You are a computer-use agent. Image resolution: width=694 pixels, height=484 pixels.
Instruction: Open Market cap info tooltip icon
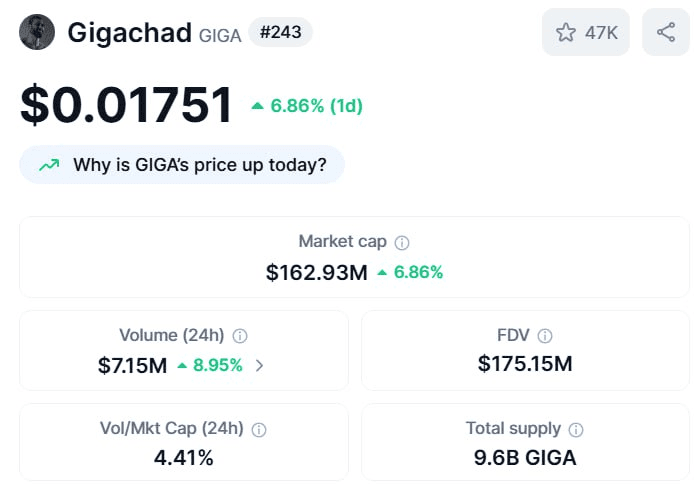[x=402, y=242]
